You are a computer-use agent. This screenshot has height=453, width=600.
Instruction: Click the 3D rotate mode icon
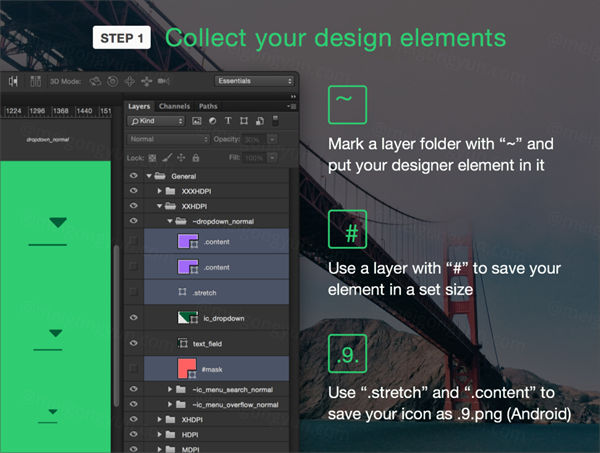(x=97, y=80)
